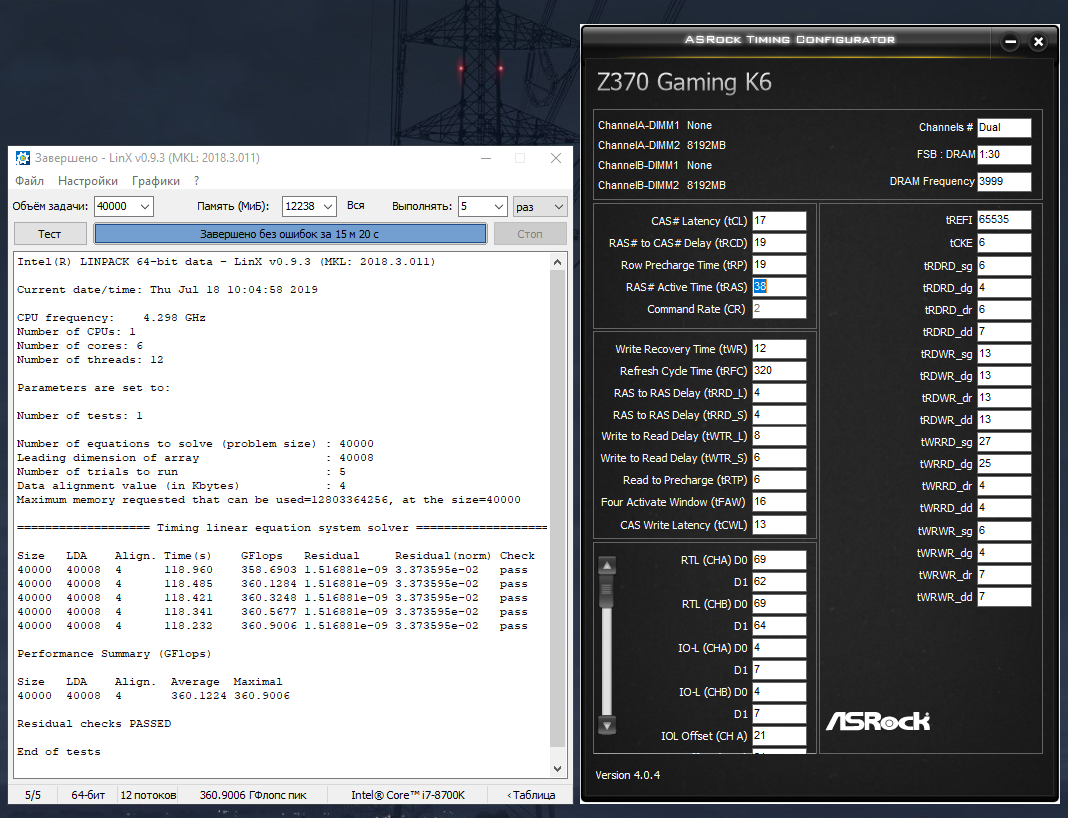Click the 64-бит status bar entry
The width and height of the screenshot is (1068, 818).
coord(88,795)
